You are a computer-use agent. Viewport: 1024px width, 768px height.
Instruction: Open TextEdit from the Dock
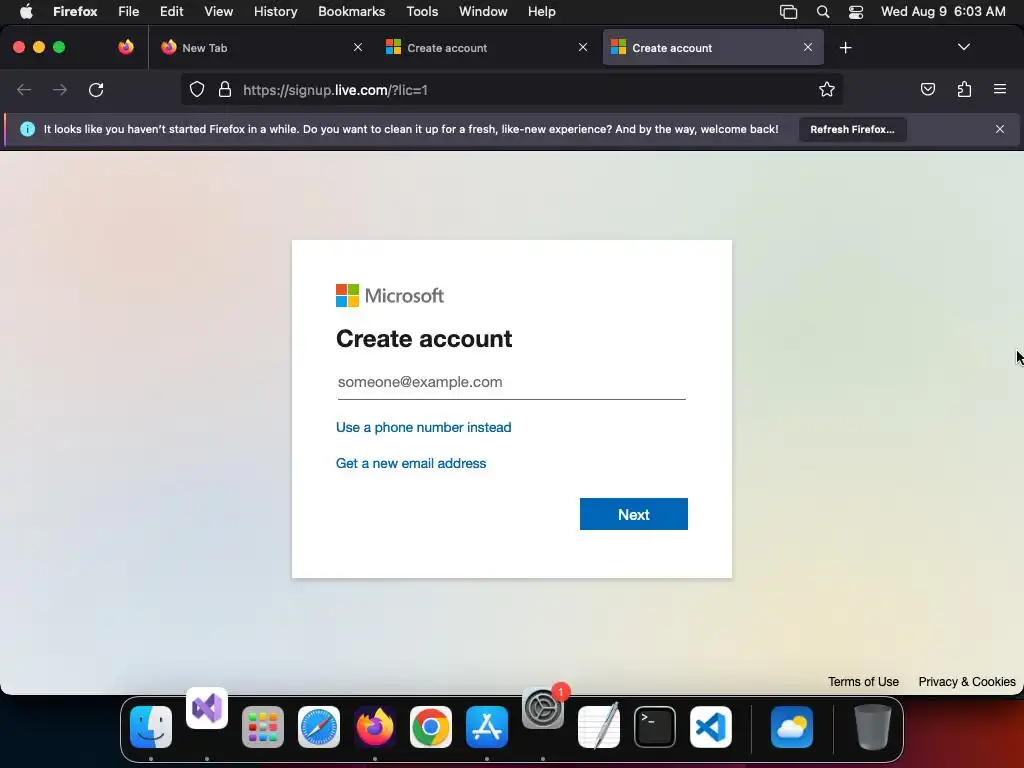(599, 727)
